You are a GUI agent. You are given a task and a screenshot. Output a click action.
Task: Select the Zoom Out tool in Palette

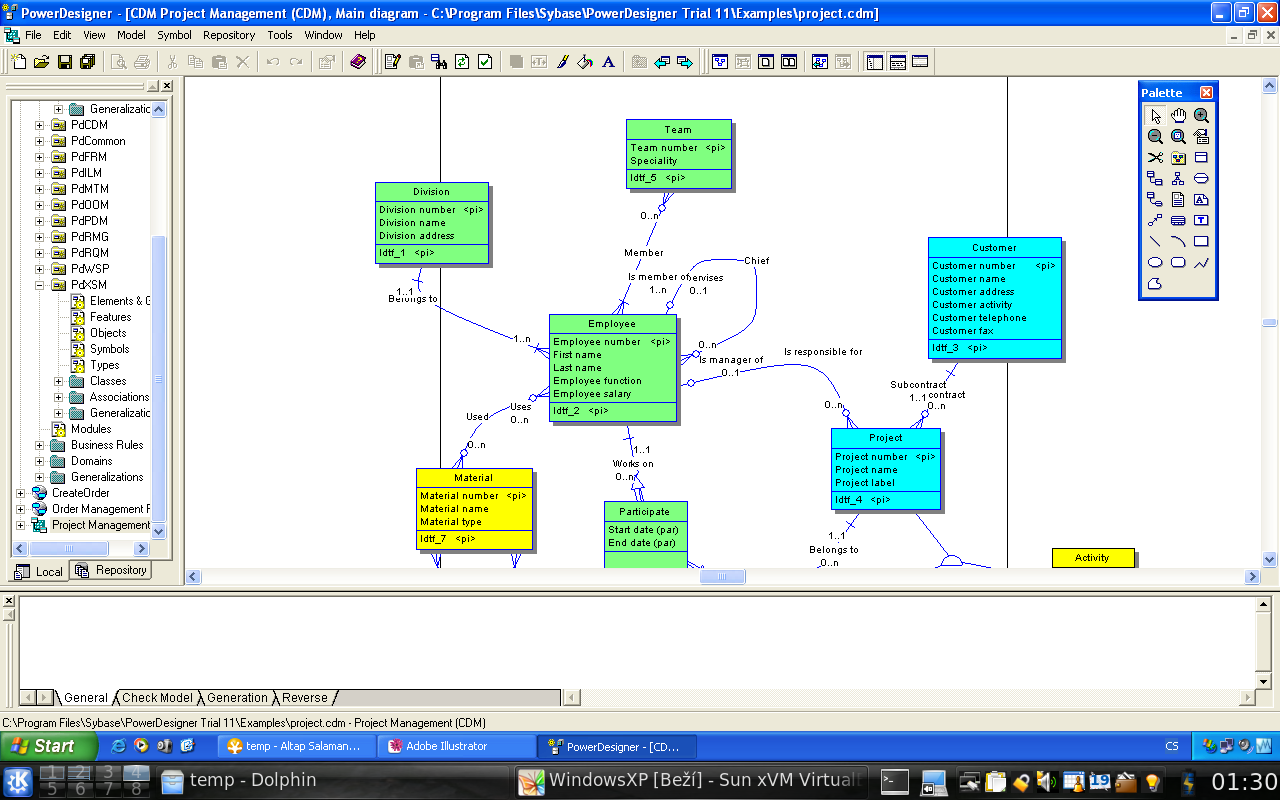click(1155, 136)
